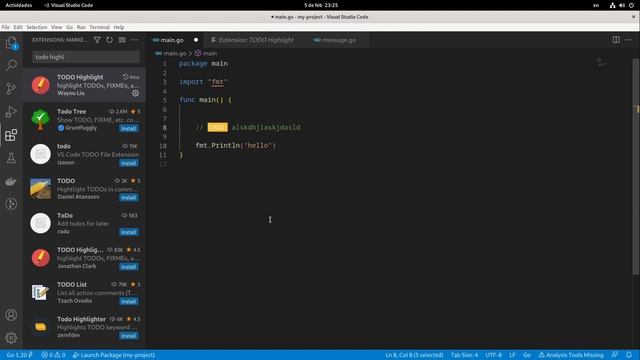Clear extensions search results icon
Screen dimensions: 640x360
(122, 40)
